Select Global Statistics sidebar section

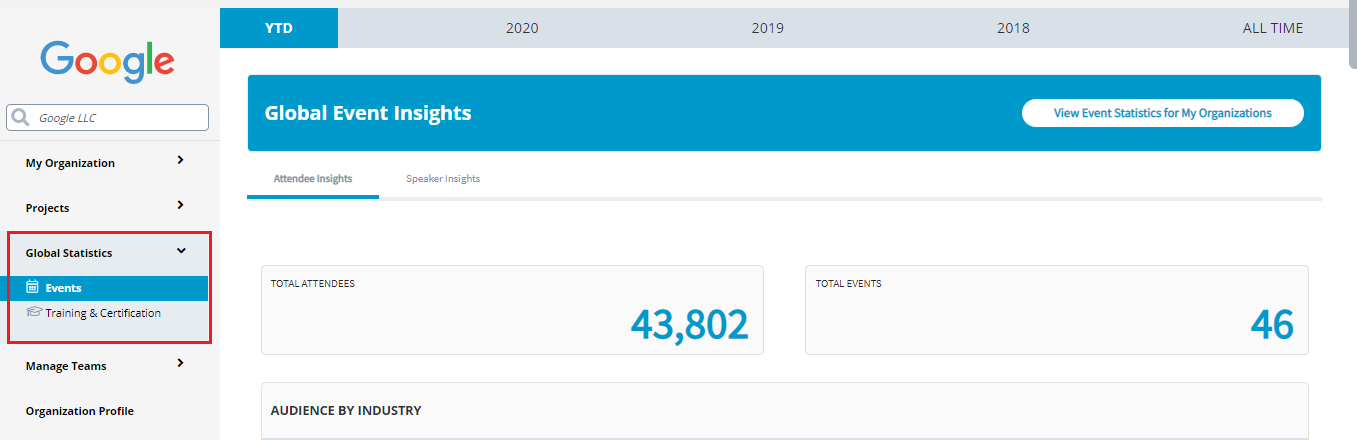[x=69, y=253]
